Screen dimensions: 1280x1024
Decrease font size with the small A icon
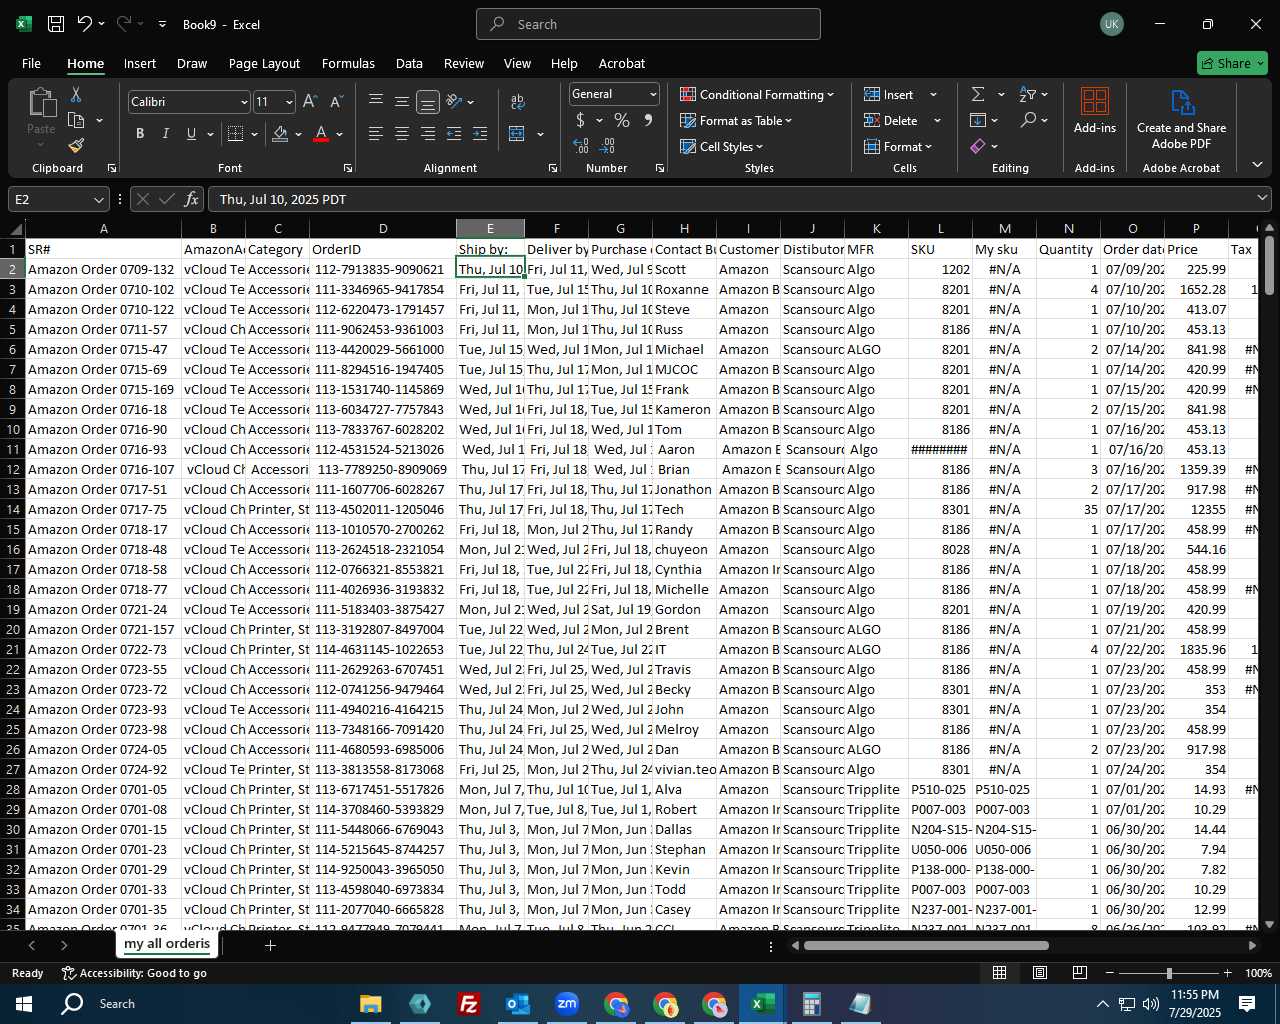pyautogui.click(x=336, y=102)
